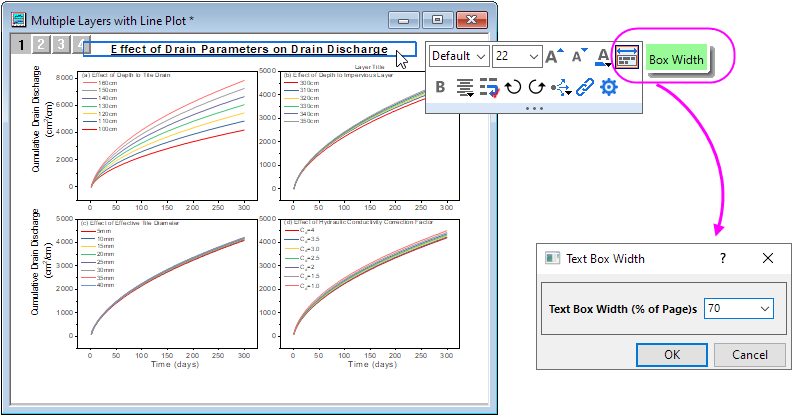The image size is (802, 416).
Task: Open properties via blue gear icon
Action: pos(608,88)
